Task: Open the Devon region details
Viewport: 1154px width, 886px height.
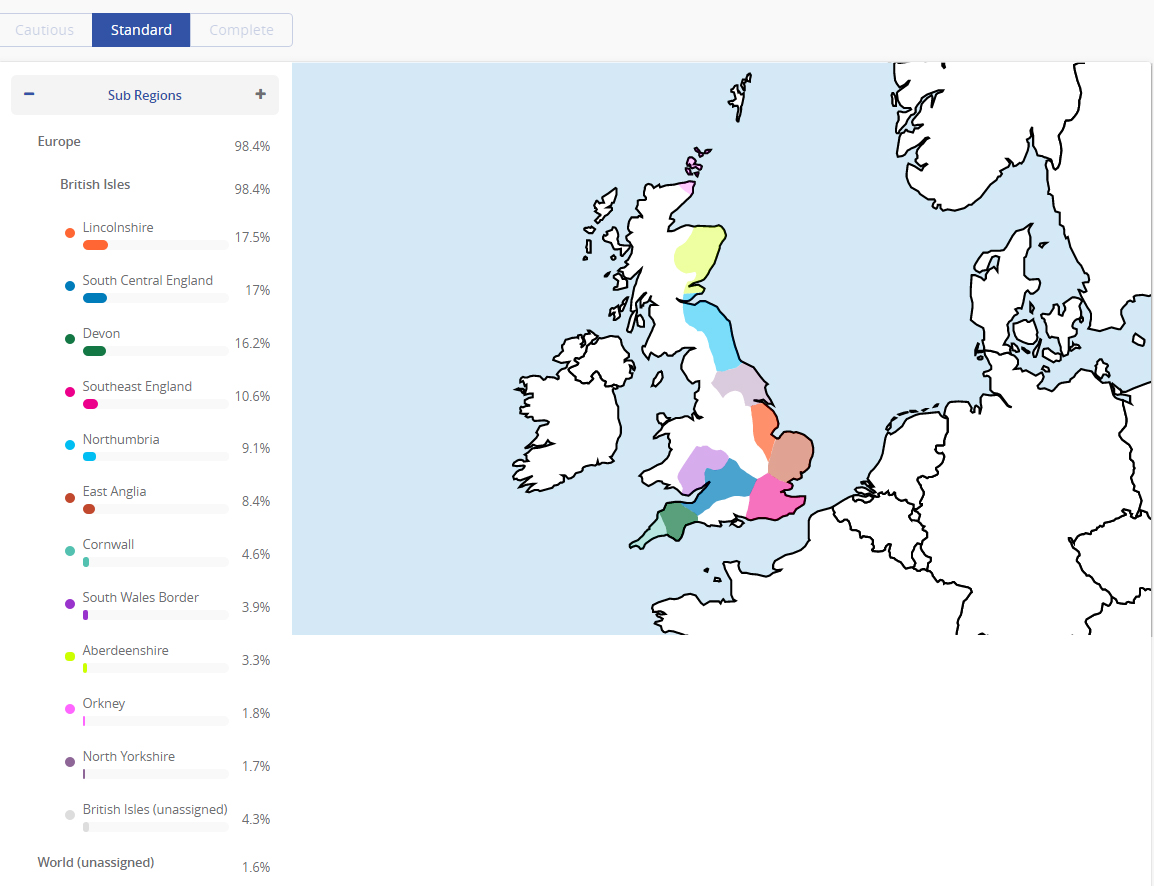Action: pyautogui.click(x=100, y=333)
